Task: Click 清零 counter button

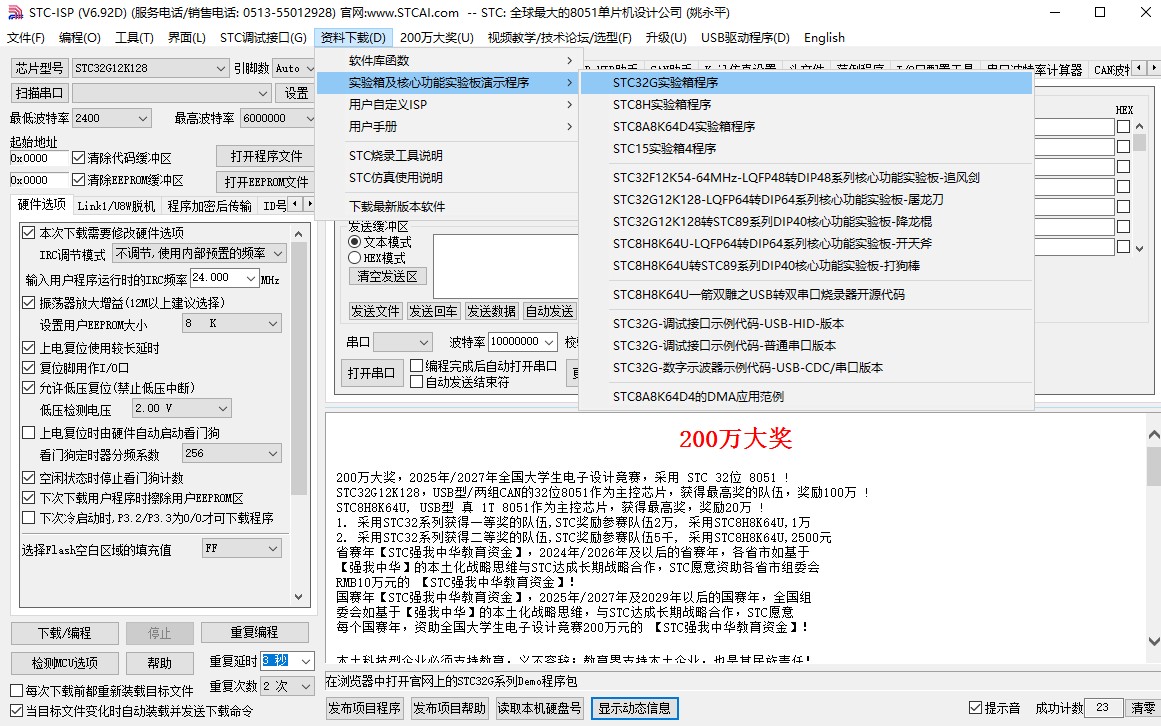Action: (x=1142, y=708)
